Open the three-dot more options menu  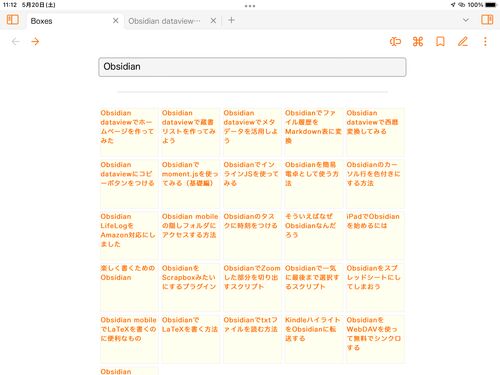485,42
